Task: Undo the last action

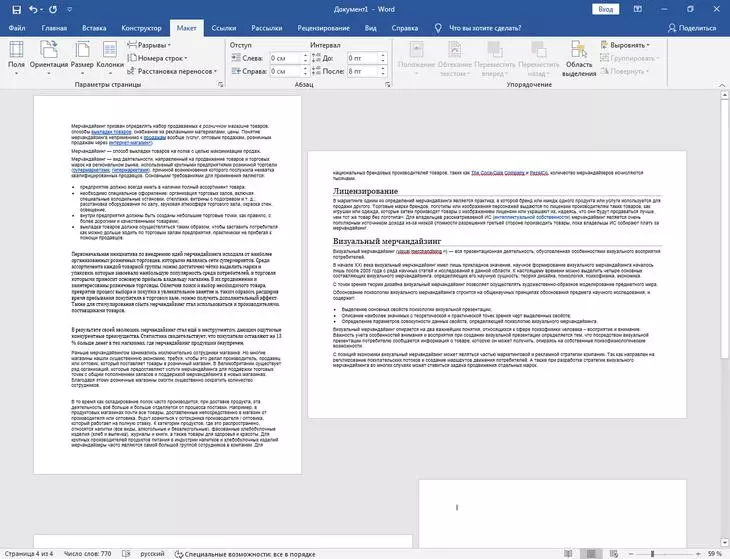Action: click(x=33, y=9)
